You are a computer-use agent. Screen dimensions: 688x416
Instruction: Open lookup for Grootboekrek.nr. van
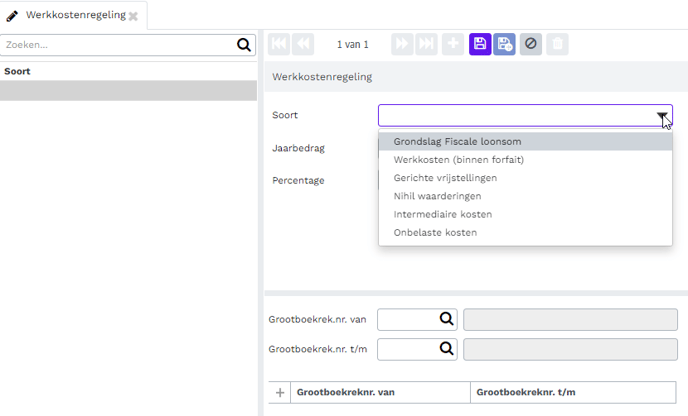pyautogui.click(x=446, y=319)
